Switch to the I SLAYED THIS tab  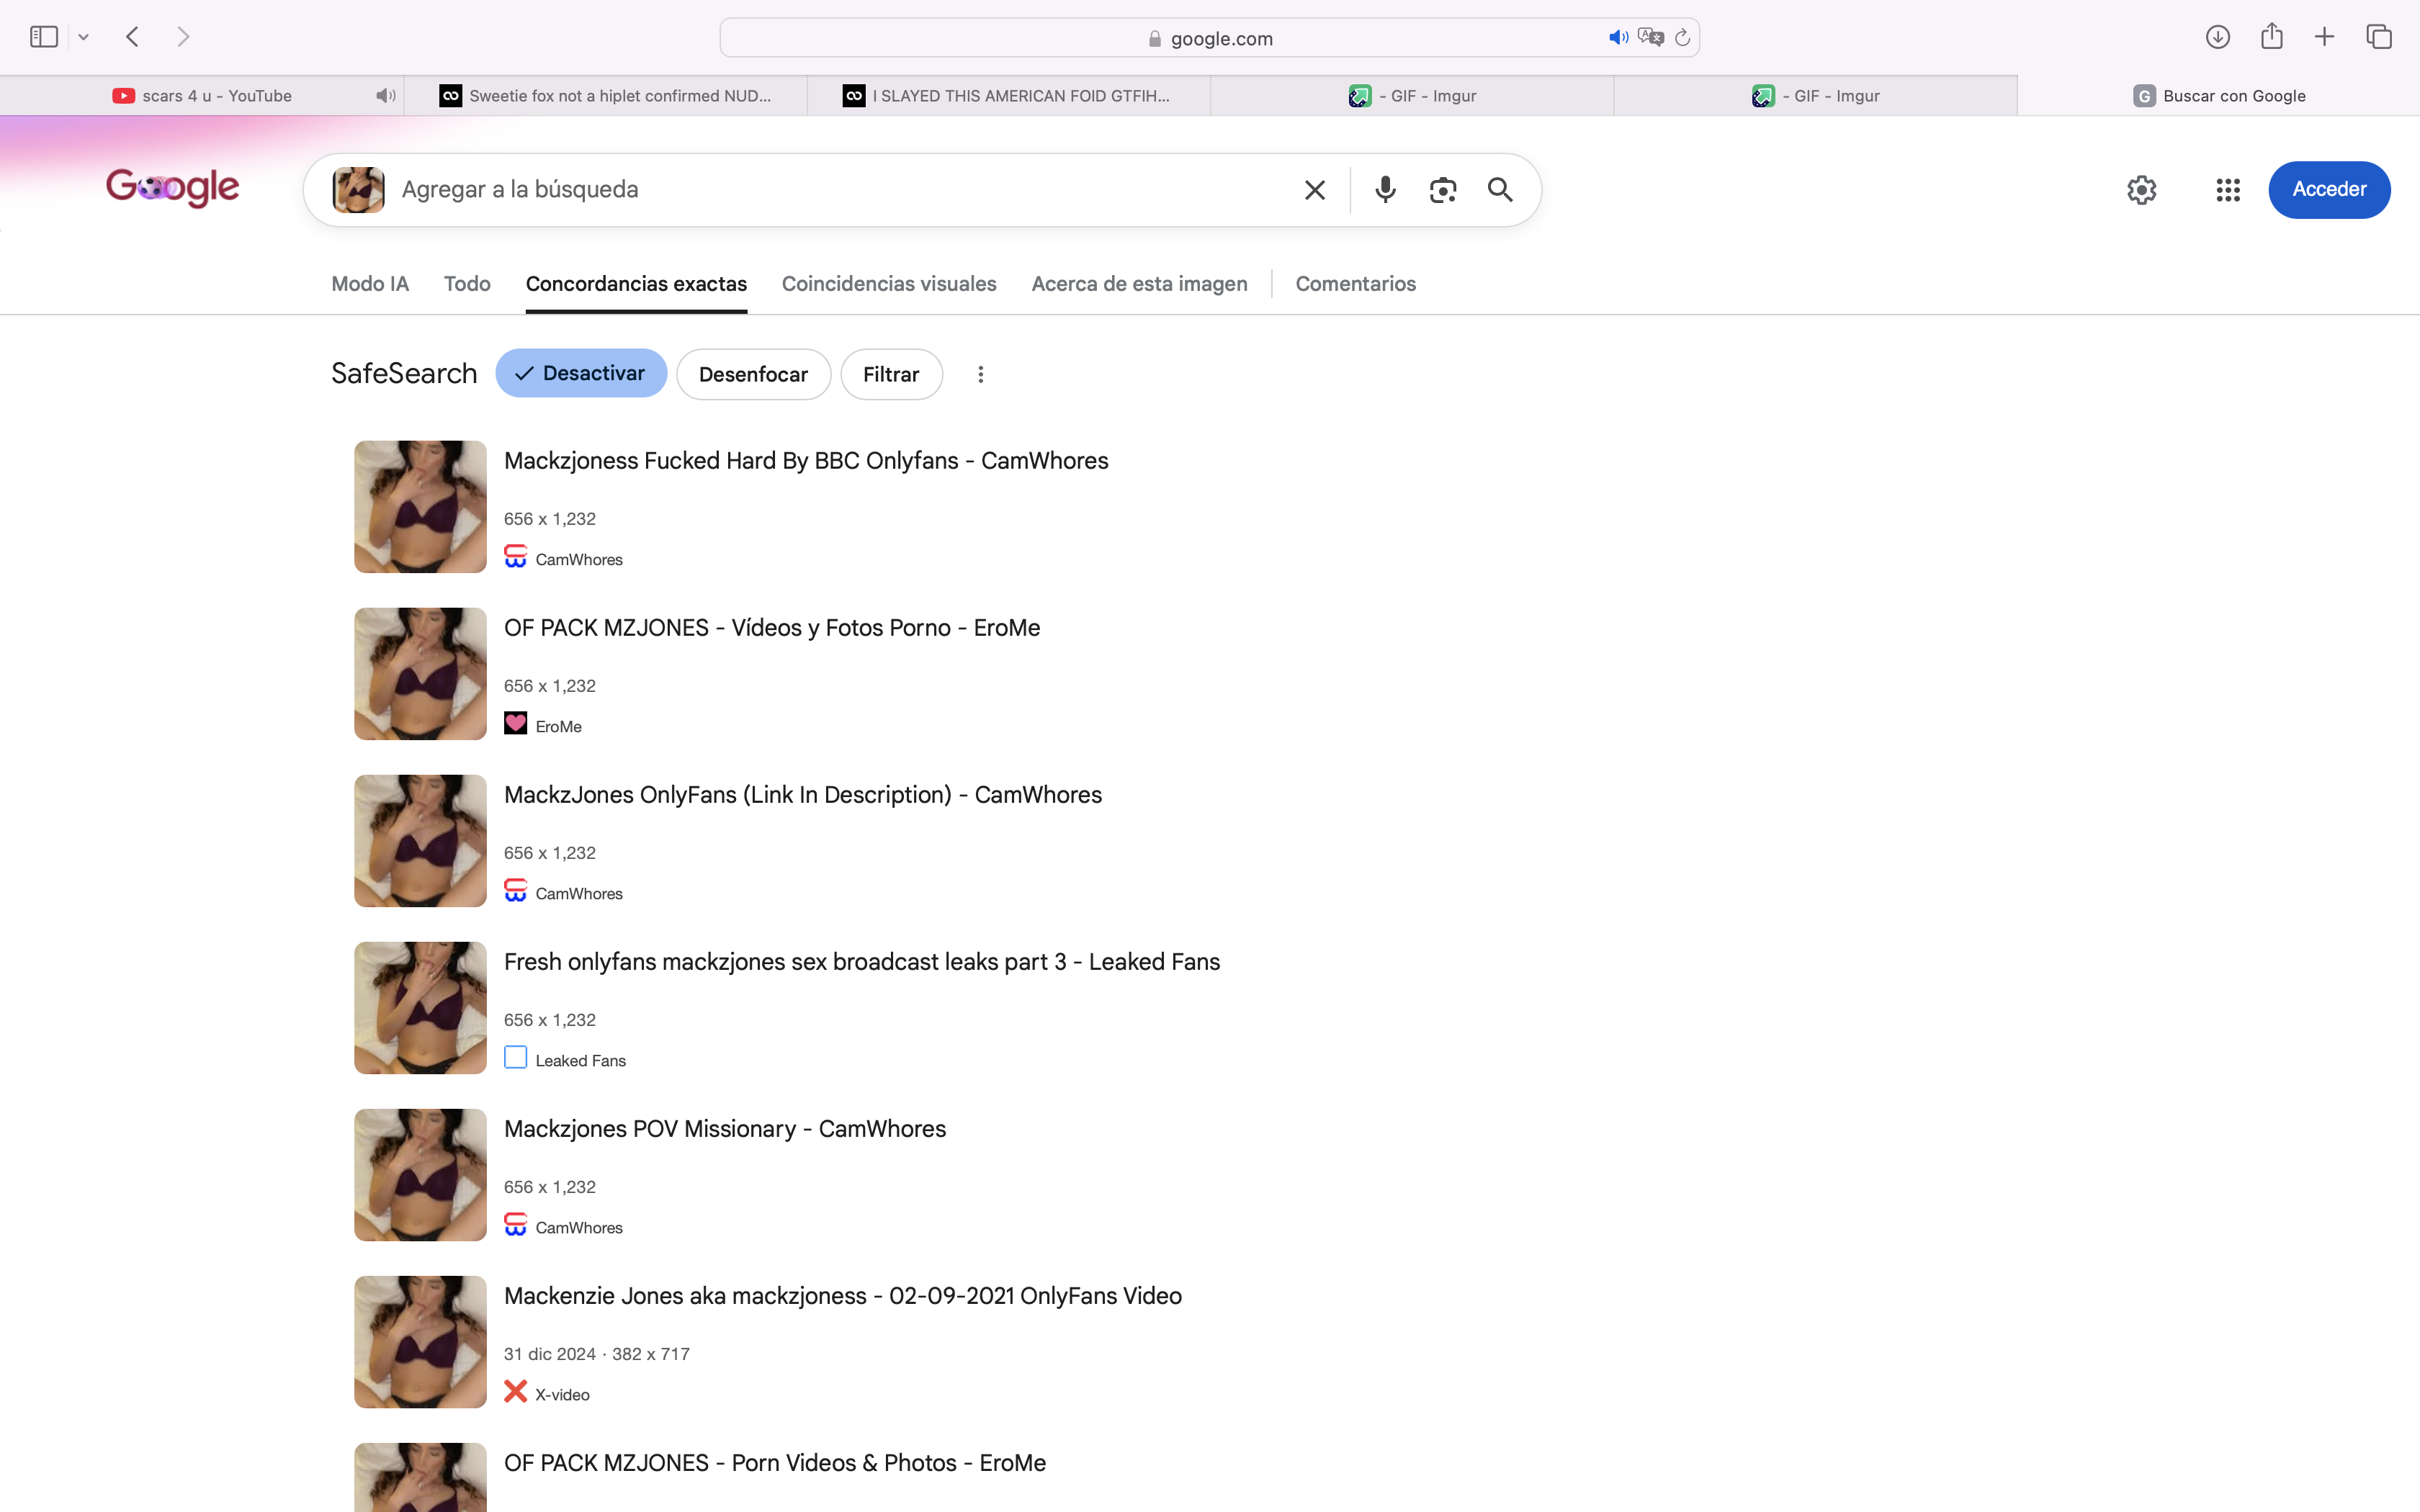point(1008,96)
